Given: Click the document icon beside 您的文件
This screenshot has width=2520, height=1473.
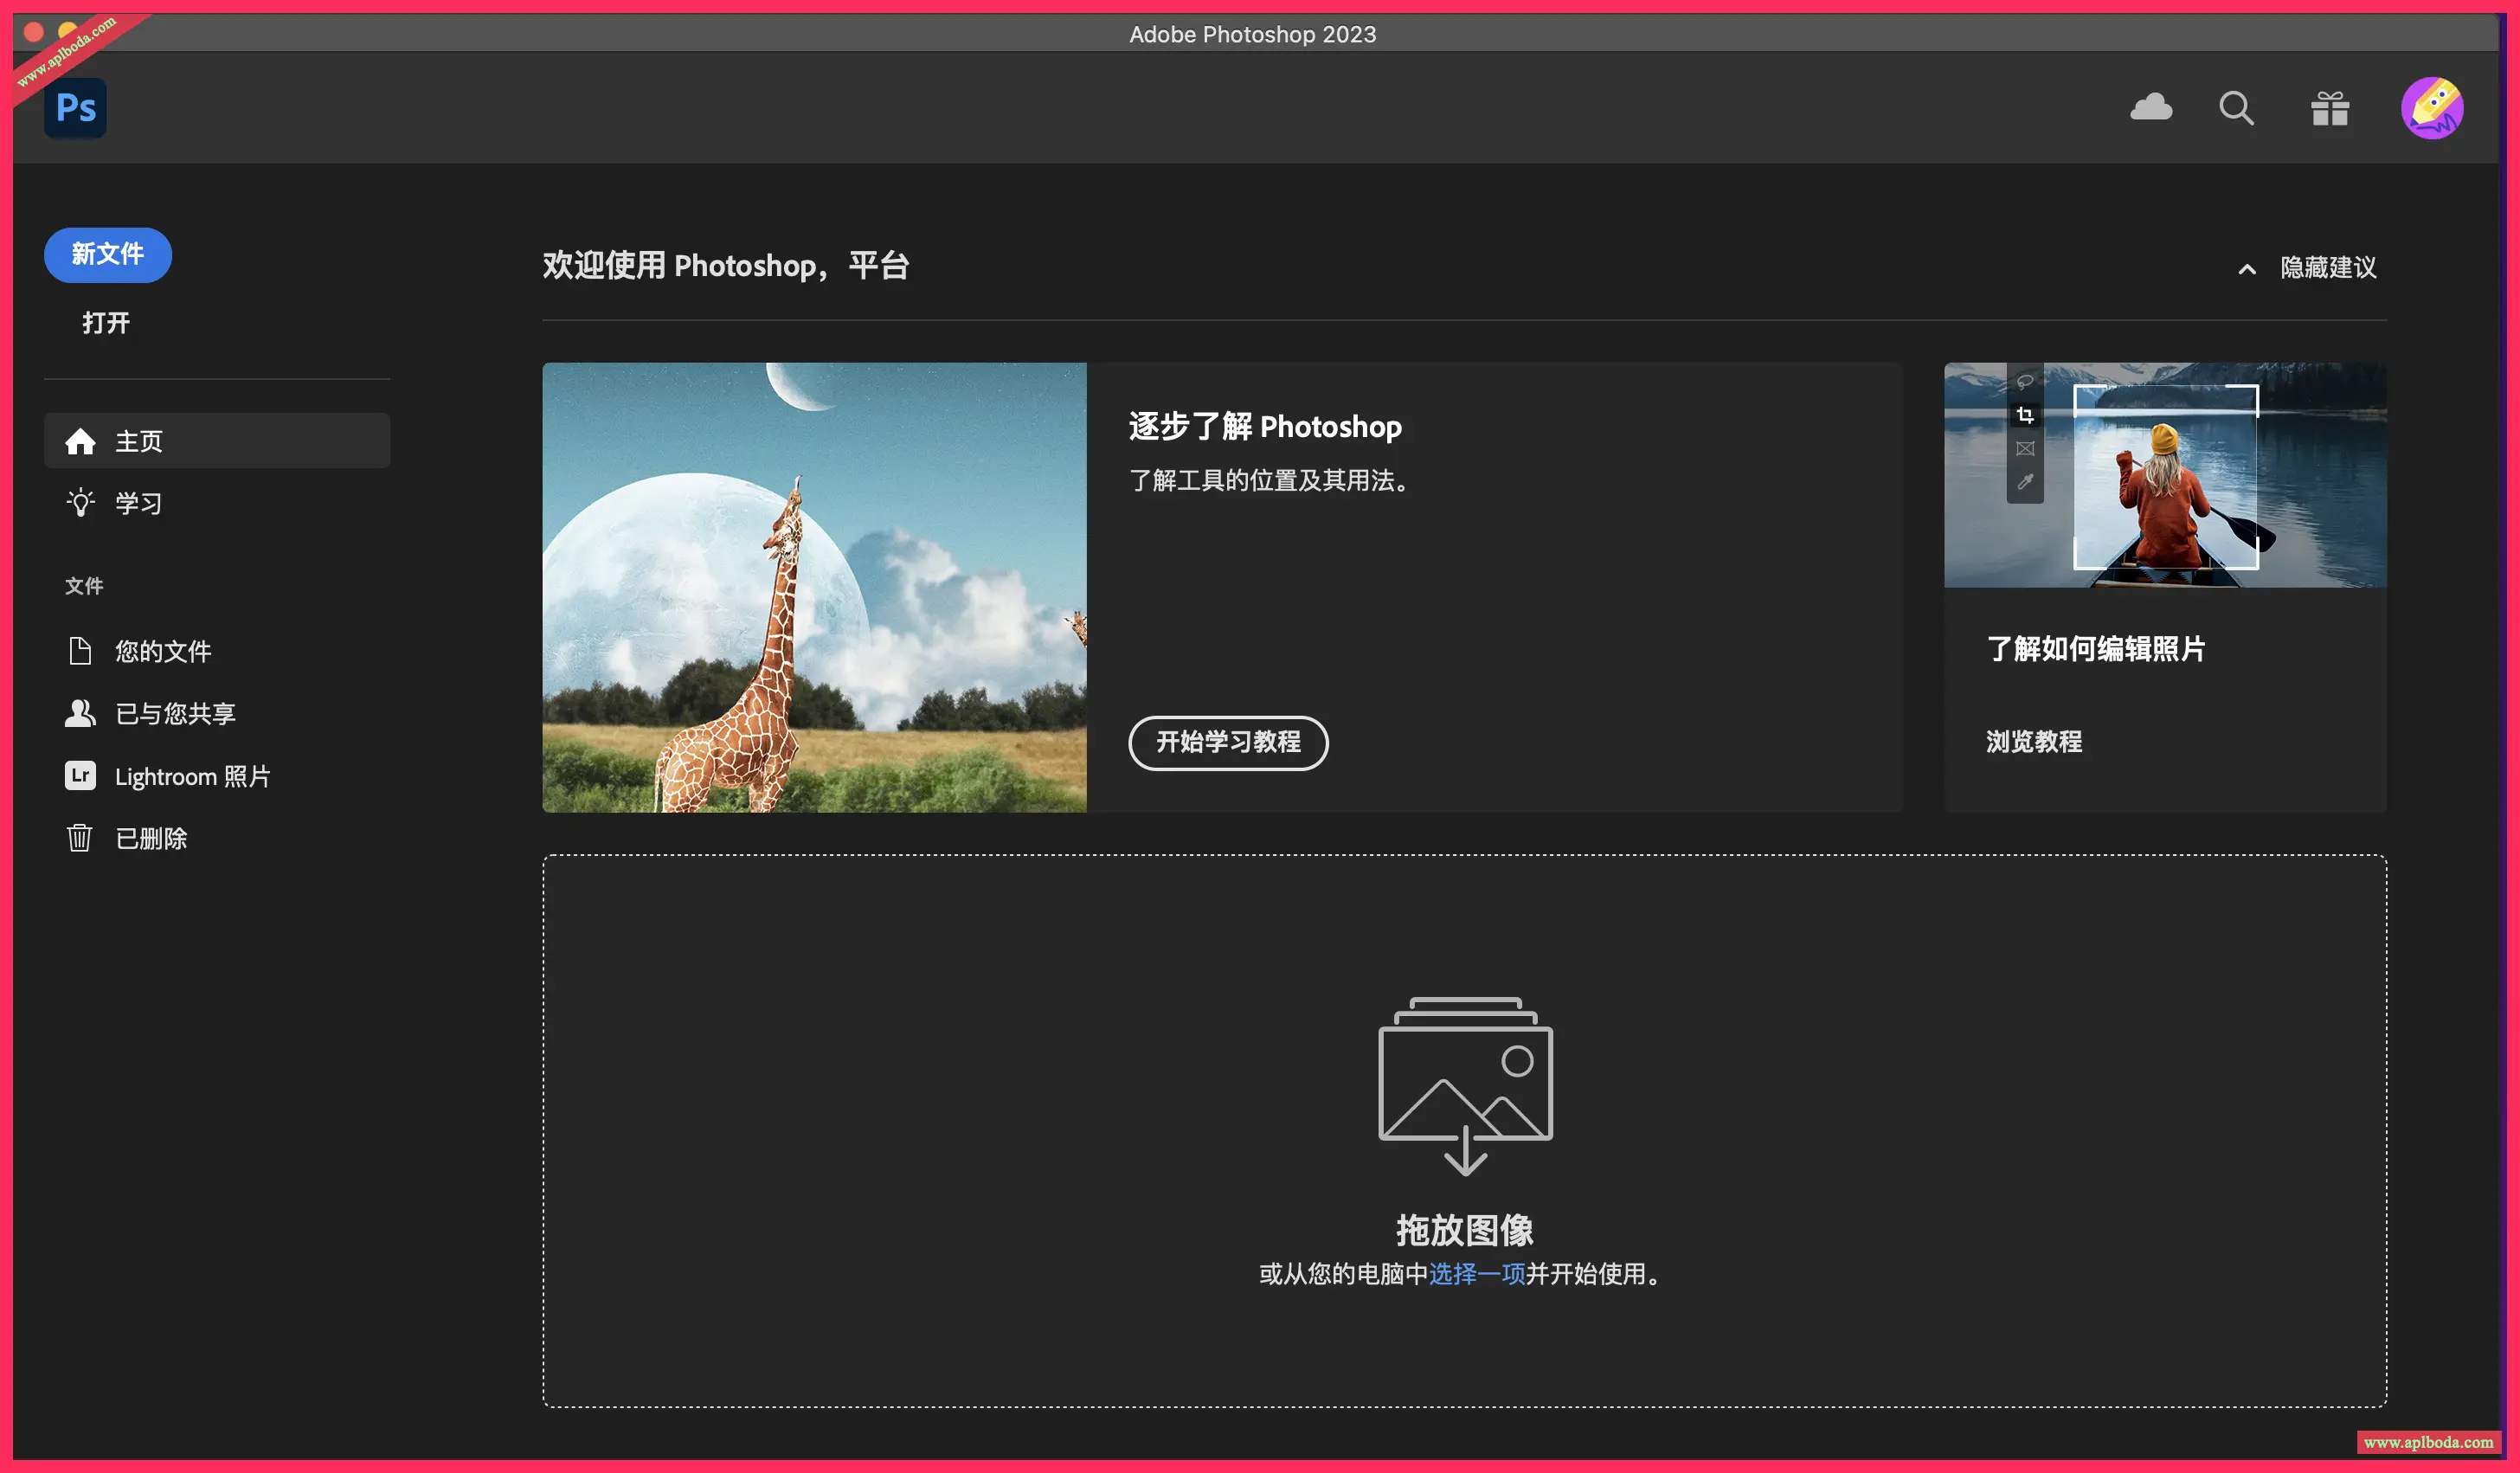Looking at the screenshot, I should click(x=80, y=651).
